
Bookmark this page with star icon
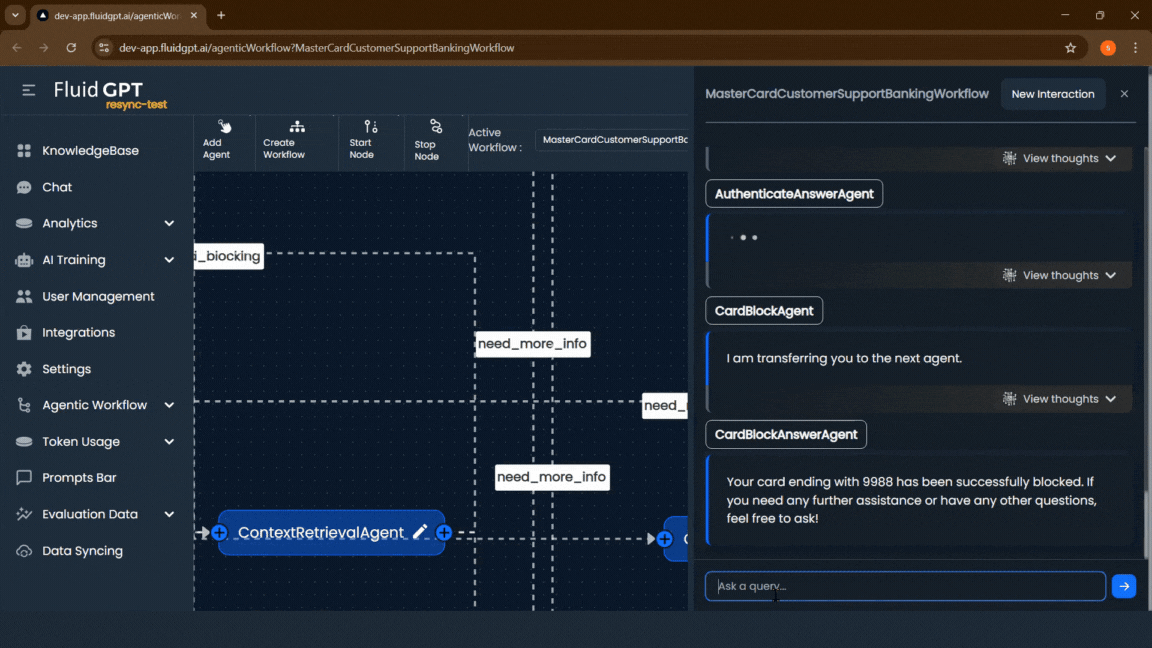point(1070,48)
